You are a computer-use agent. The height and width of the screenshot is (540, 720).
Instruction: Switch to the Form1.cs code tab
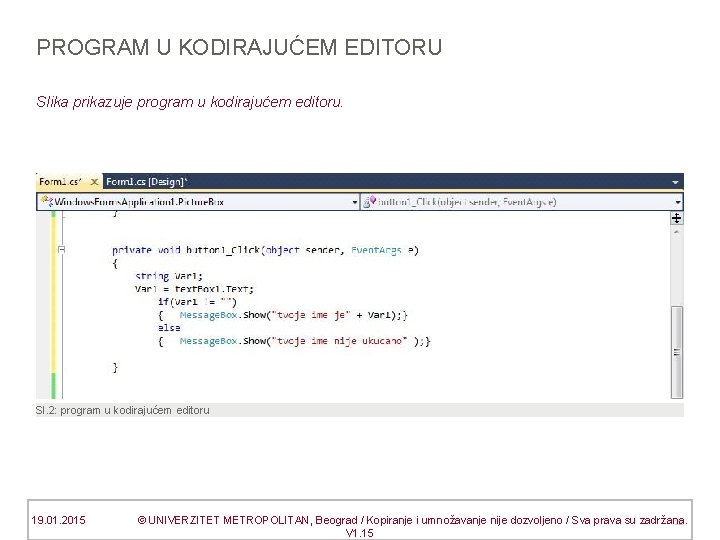click(61, 182)
